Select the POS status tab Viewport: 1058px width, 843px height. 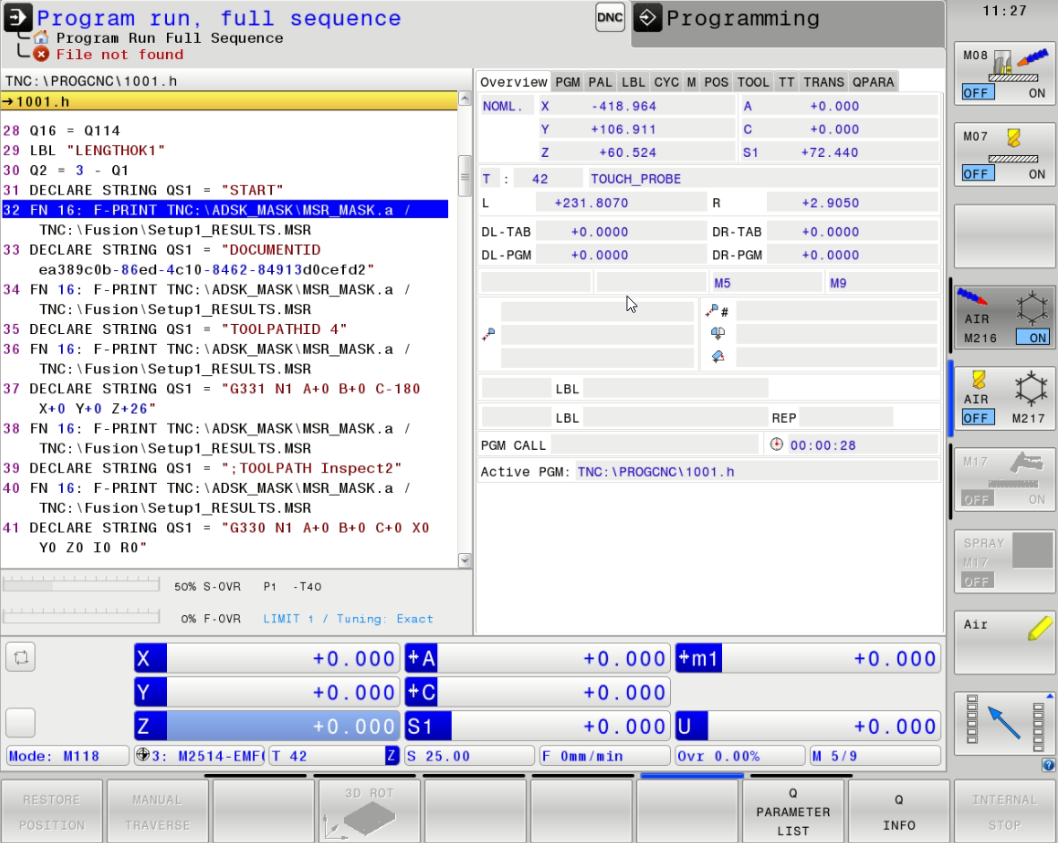click(x=716, y=82)
